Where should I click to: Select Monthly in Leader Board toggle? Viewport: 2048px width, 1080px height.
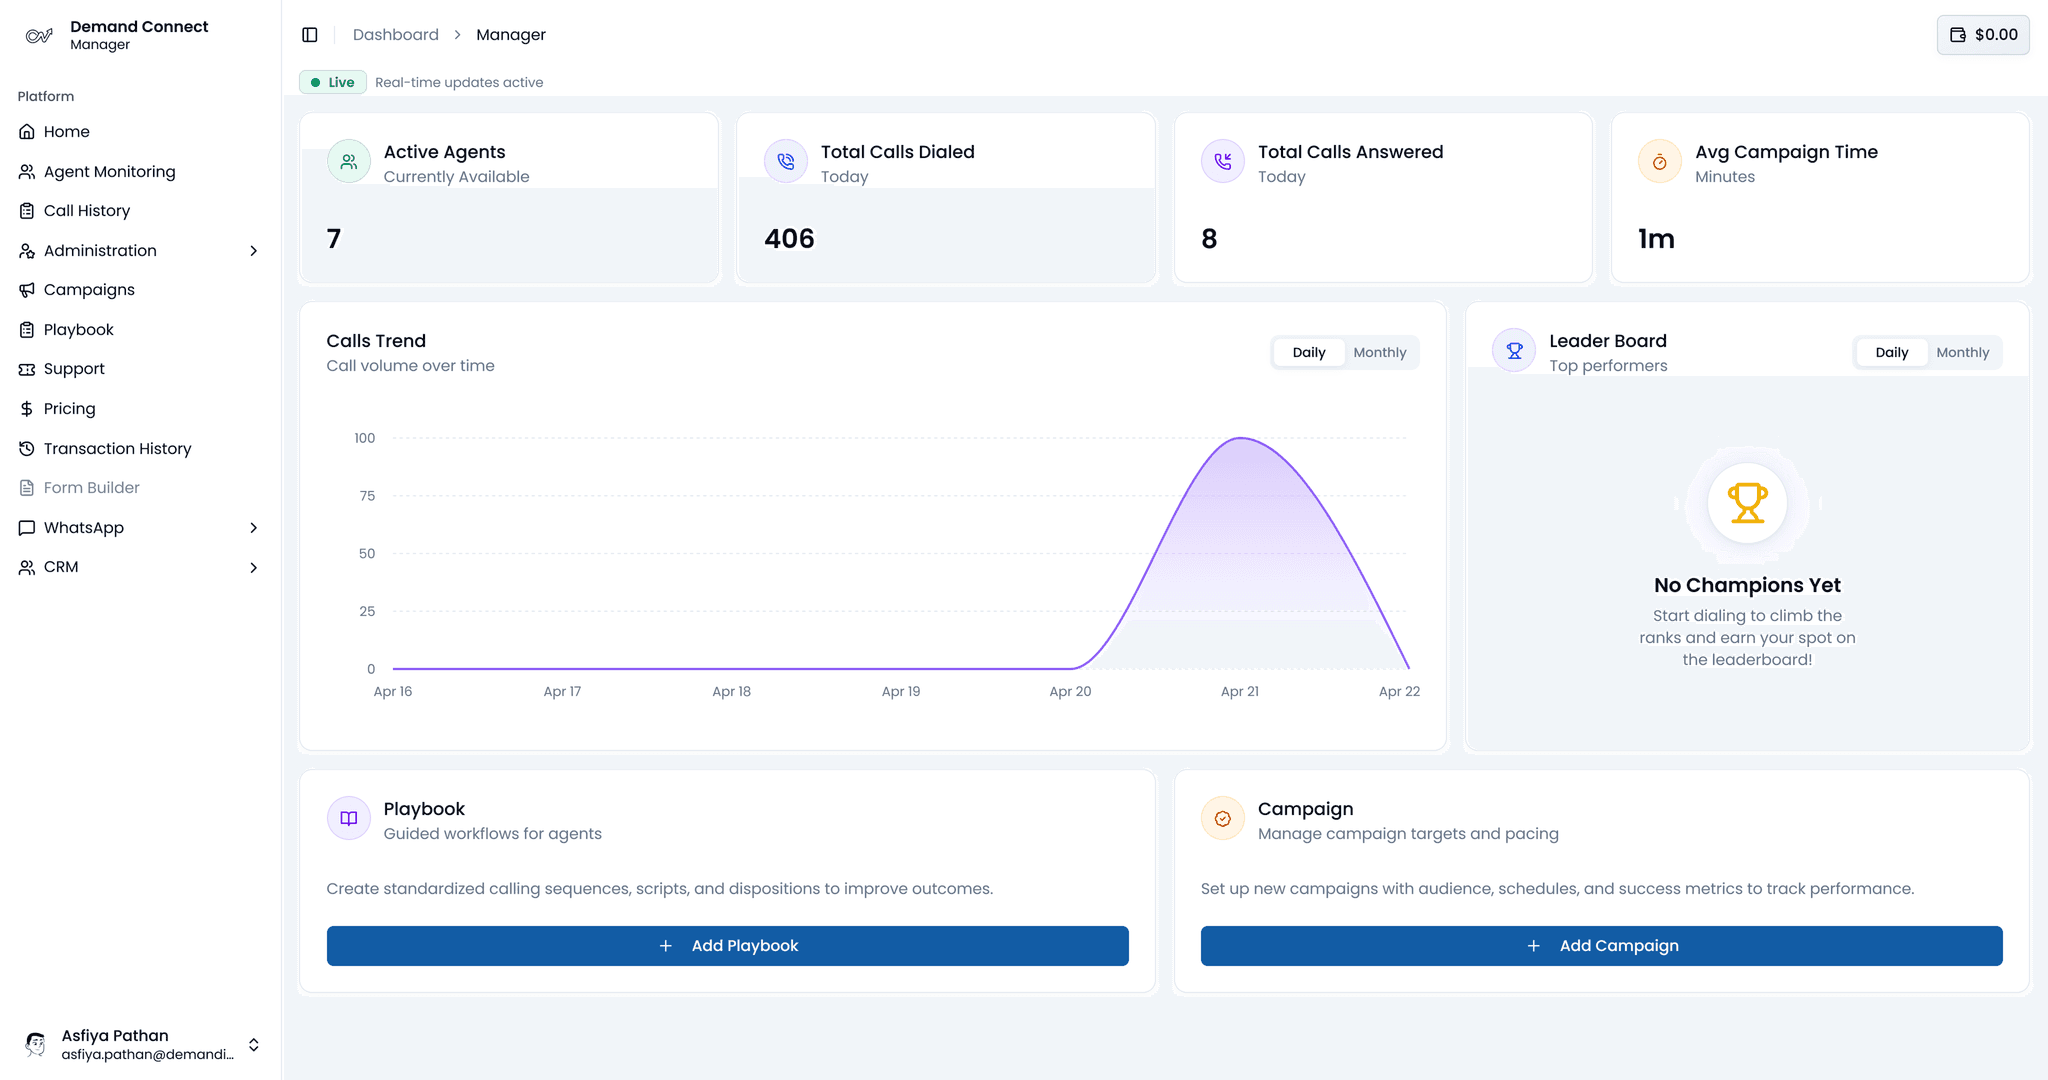[1962, 353]
